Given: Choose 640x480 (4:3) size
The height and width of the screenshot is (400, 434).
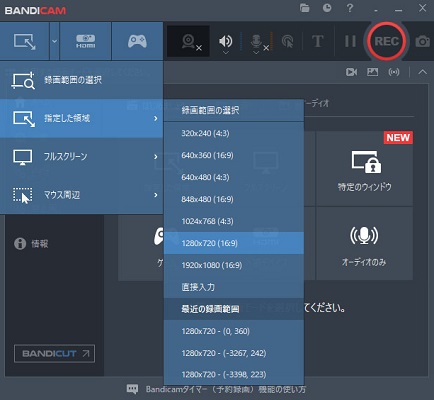Looking at the screenshot, I should coord(234,177).
